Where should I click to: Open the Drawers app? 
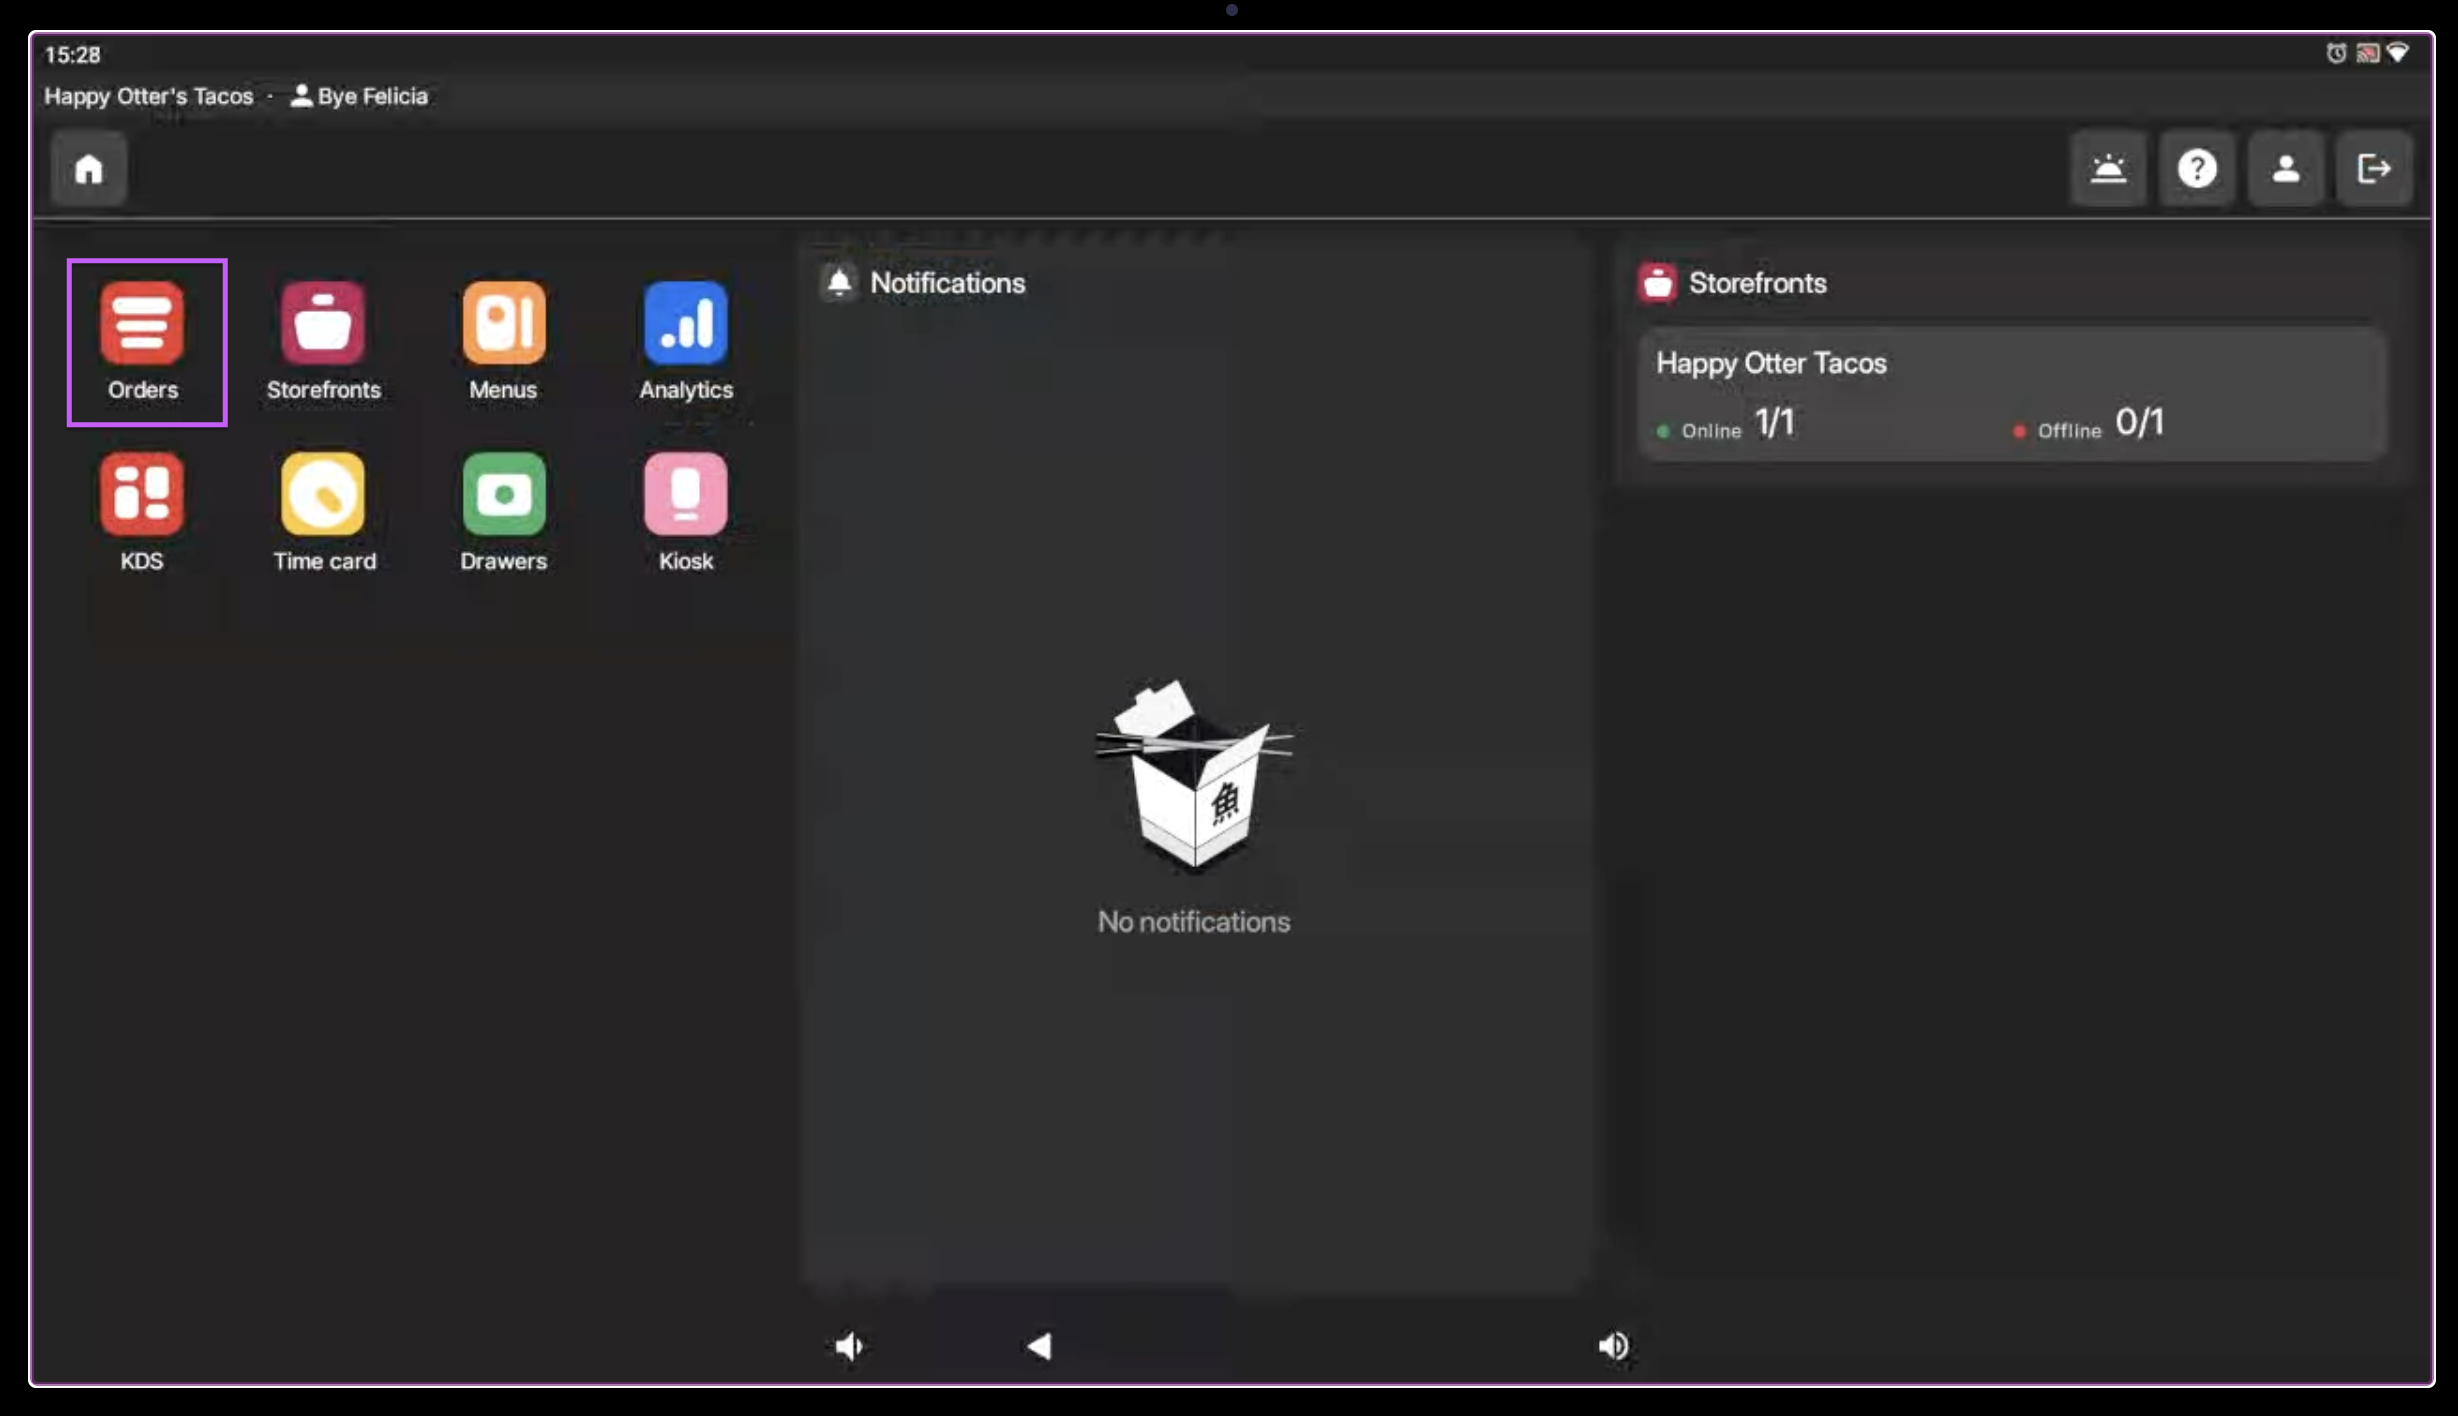click(503, 495)
